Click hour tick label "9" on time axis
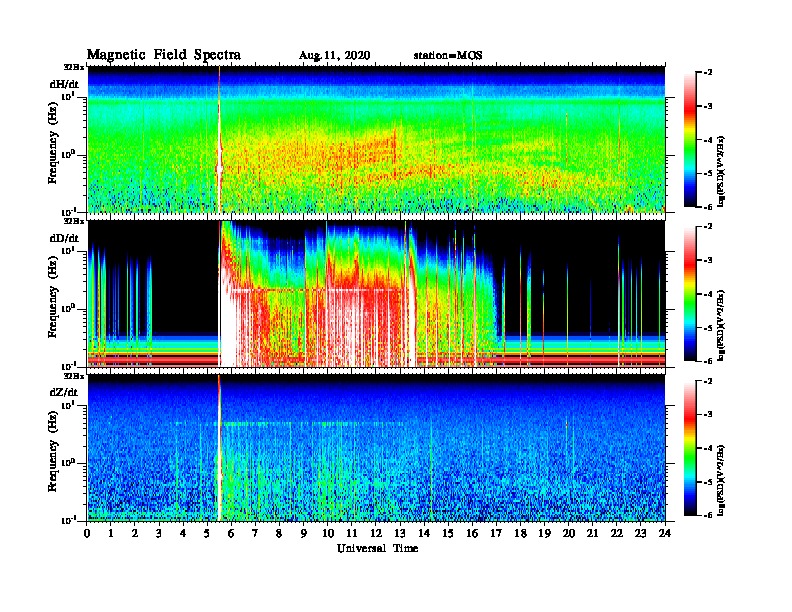Viewport: 792px width, 612px height. coord(304,533)
